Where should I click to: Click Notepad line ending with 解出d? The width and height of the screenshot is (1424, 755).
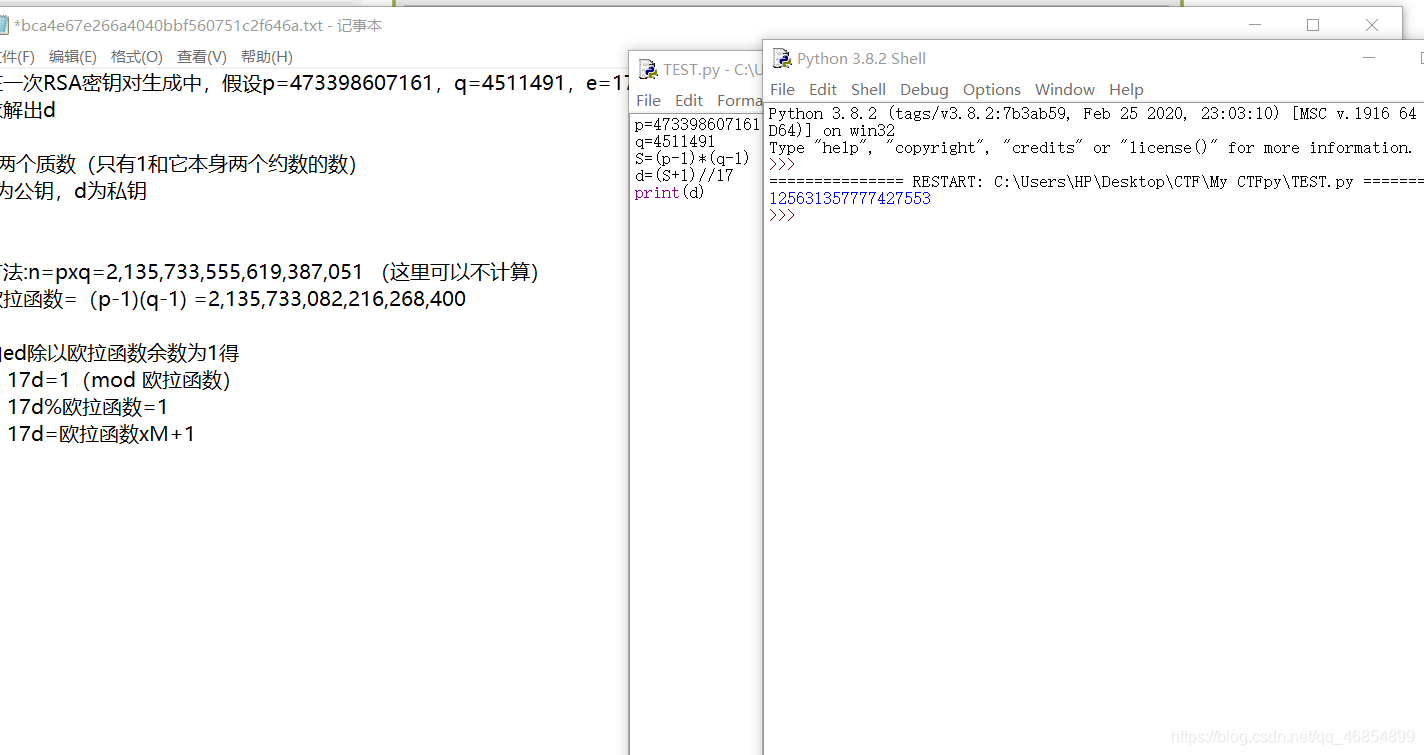(28, 110)
